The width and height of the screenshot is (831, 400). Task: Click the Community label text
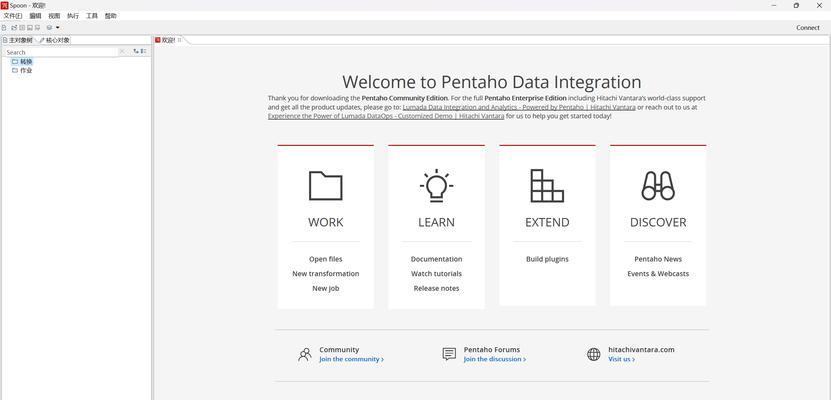coord(339,350)
